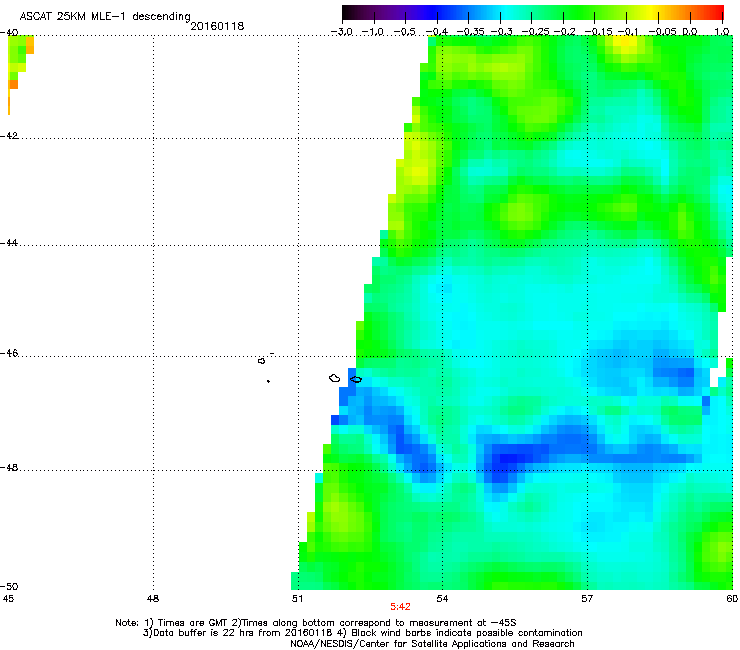Click the colorbar label '-0.15'
740x650 pixels.
[x=598, y=32]
